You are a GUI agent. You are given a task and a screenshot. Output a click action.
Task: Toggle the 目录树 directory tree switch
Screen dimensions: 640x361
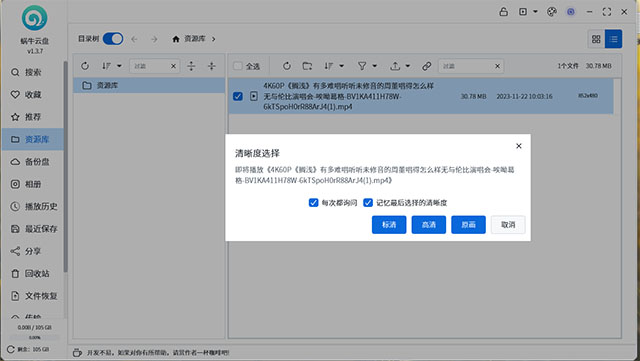[x=113, y=39]
